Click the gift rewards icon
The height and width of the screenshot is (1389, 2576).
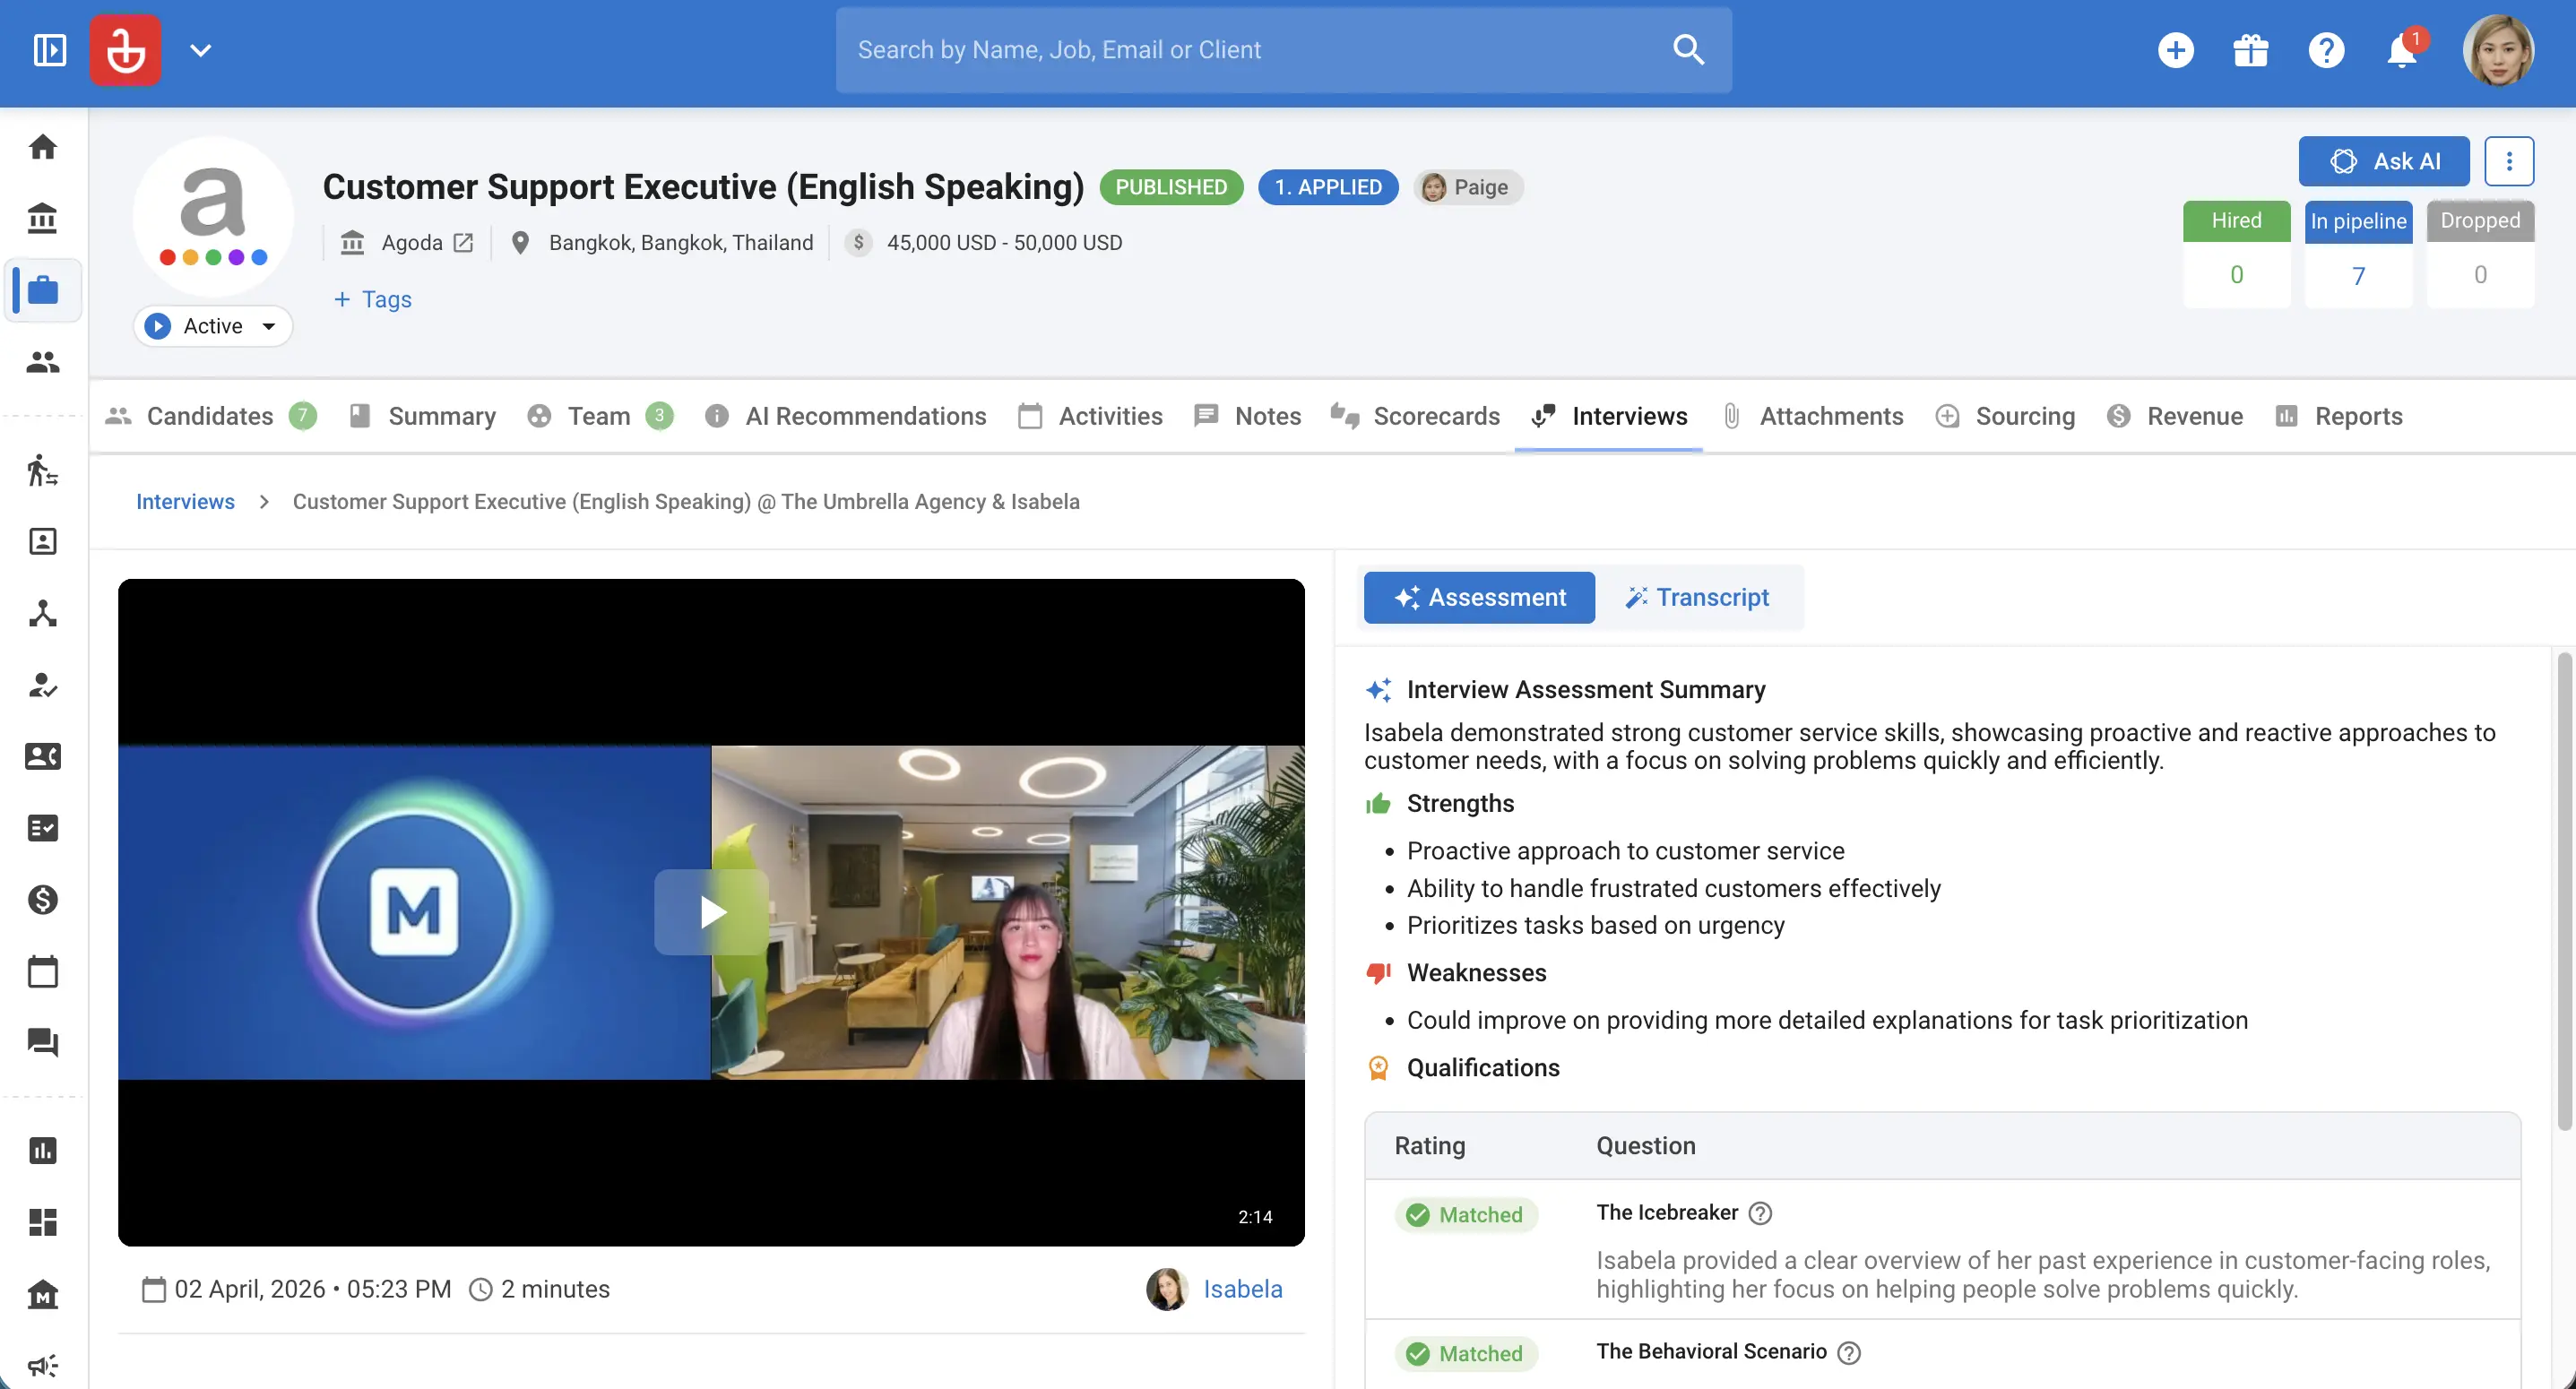[2250, 50]
